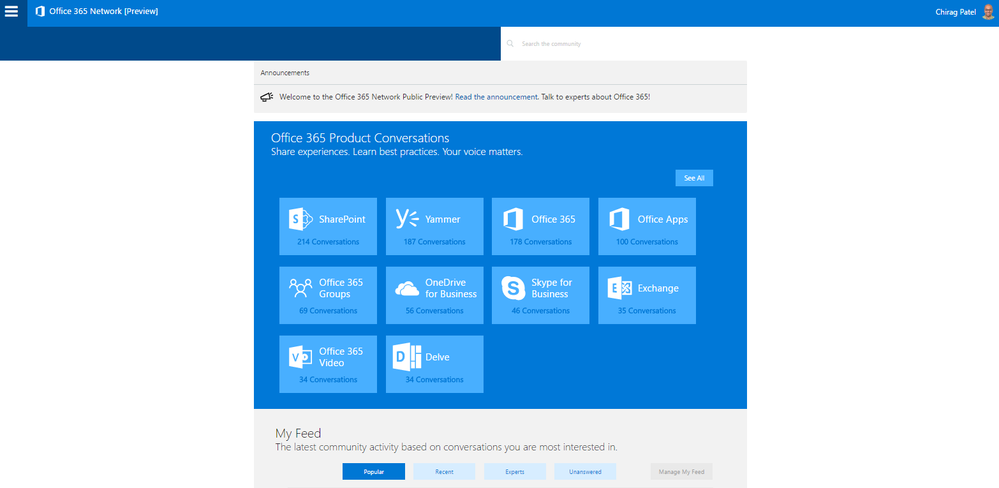Open the Read the announcement link
Image resolution: width=999 pixels, height=488 pixels.
click(x=496, y=97)
